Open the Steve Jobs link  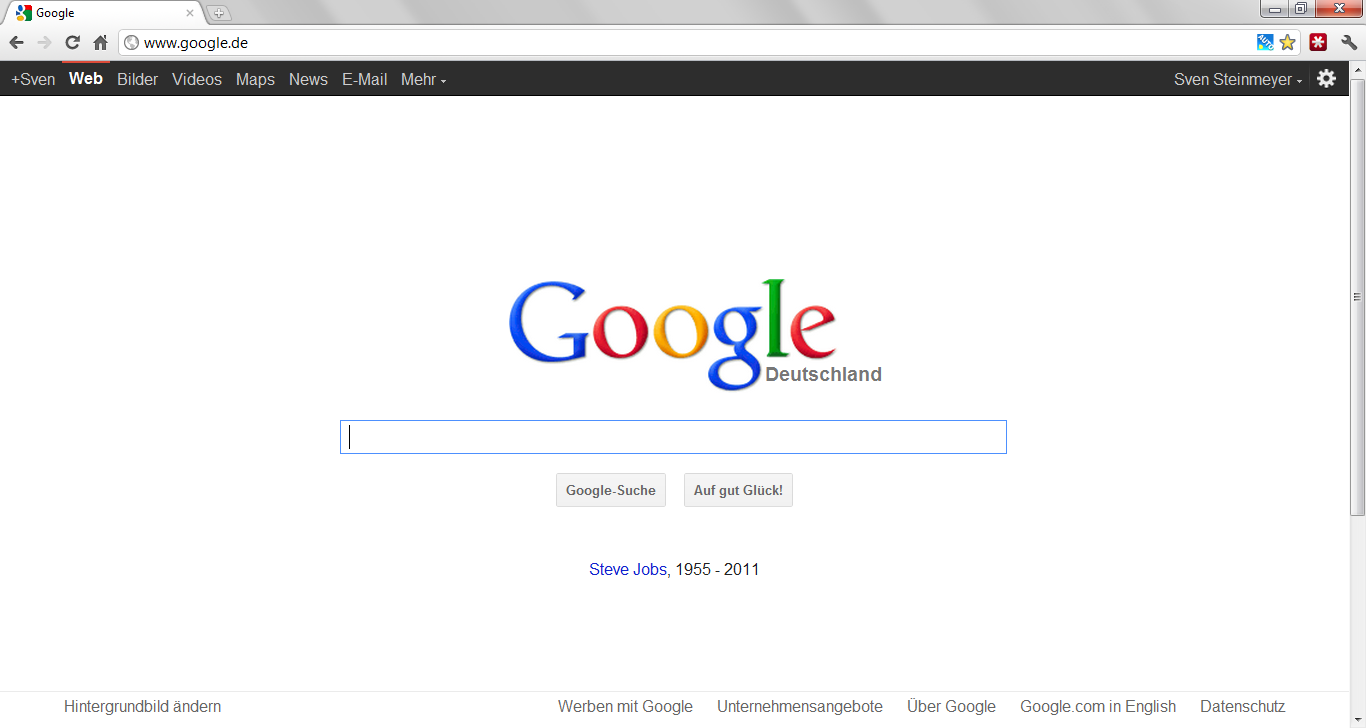(628, 569)
